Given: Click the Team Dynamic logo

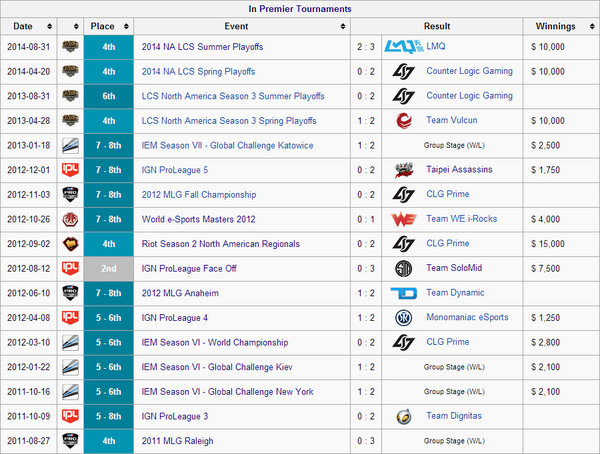Looking at the screenshot, I should pyautogui.click(x=404, y=293).
